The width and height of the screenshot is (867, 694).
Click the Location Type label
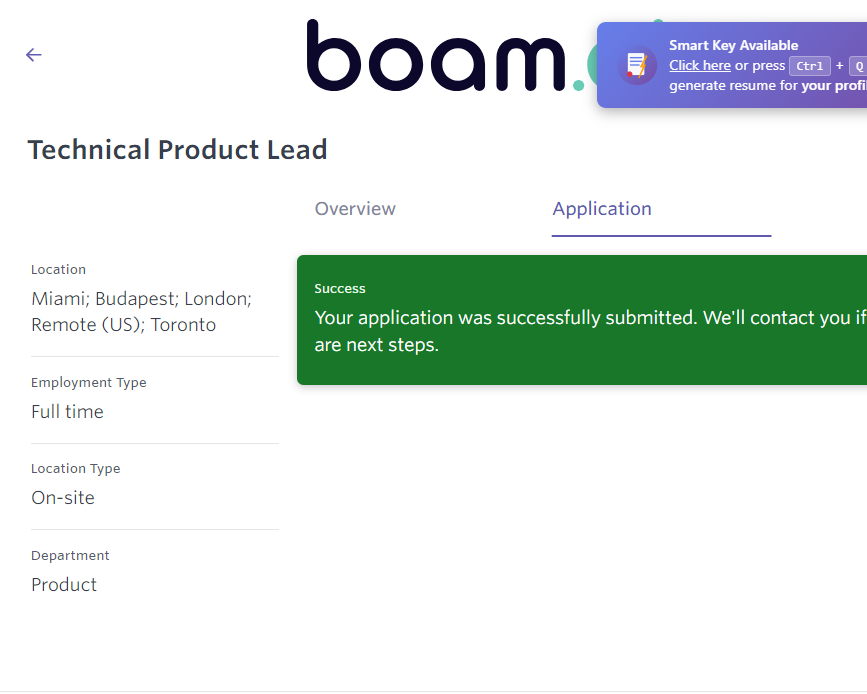[x=75, y=468]
